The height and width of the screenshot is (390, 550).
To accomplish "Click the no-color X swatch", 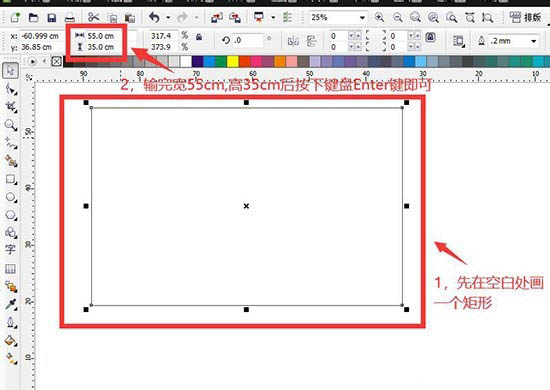I will tap(56, 62).
